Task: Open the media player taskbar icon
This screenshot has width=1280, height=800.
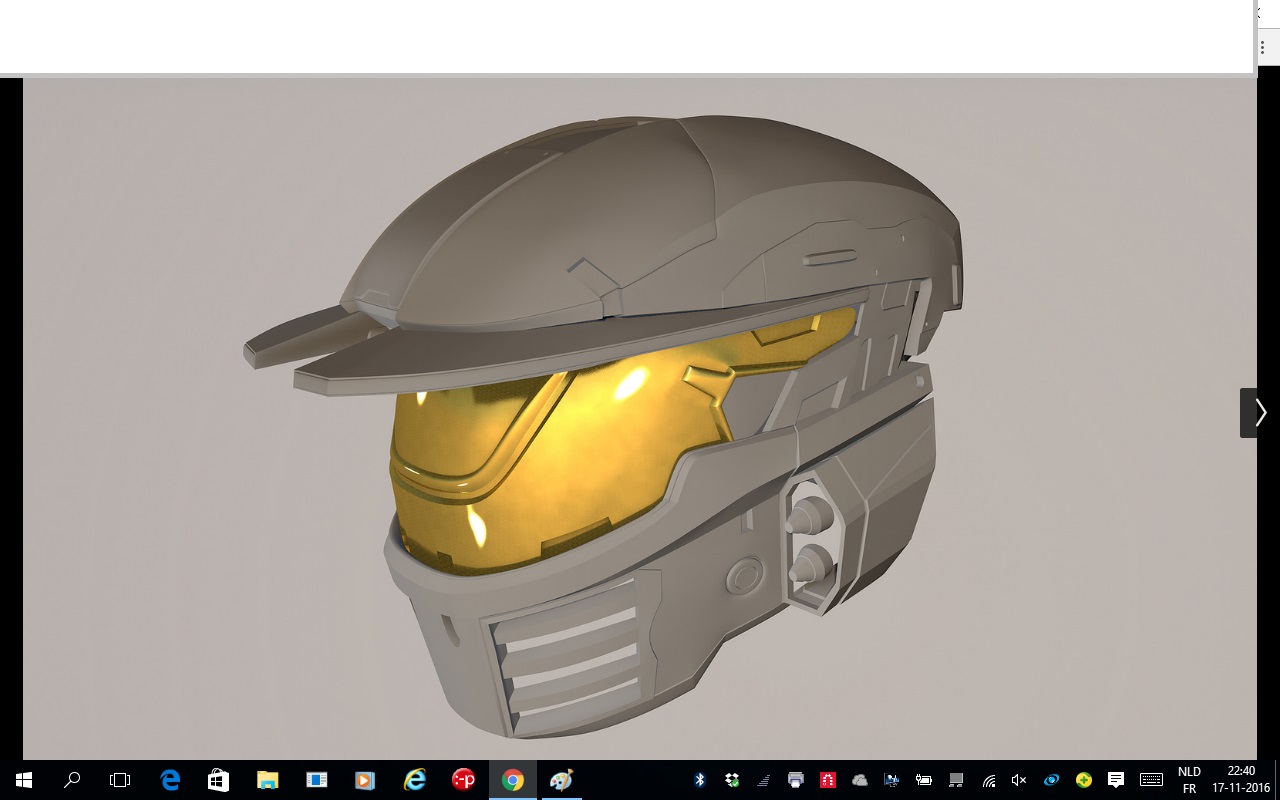Action: (364, 780)
